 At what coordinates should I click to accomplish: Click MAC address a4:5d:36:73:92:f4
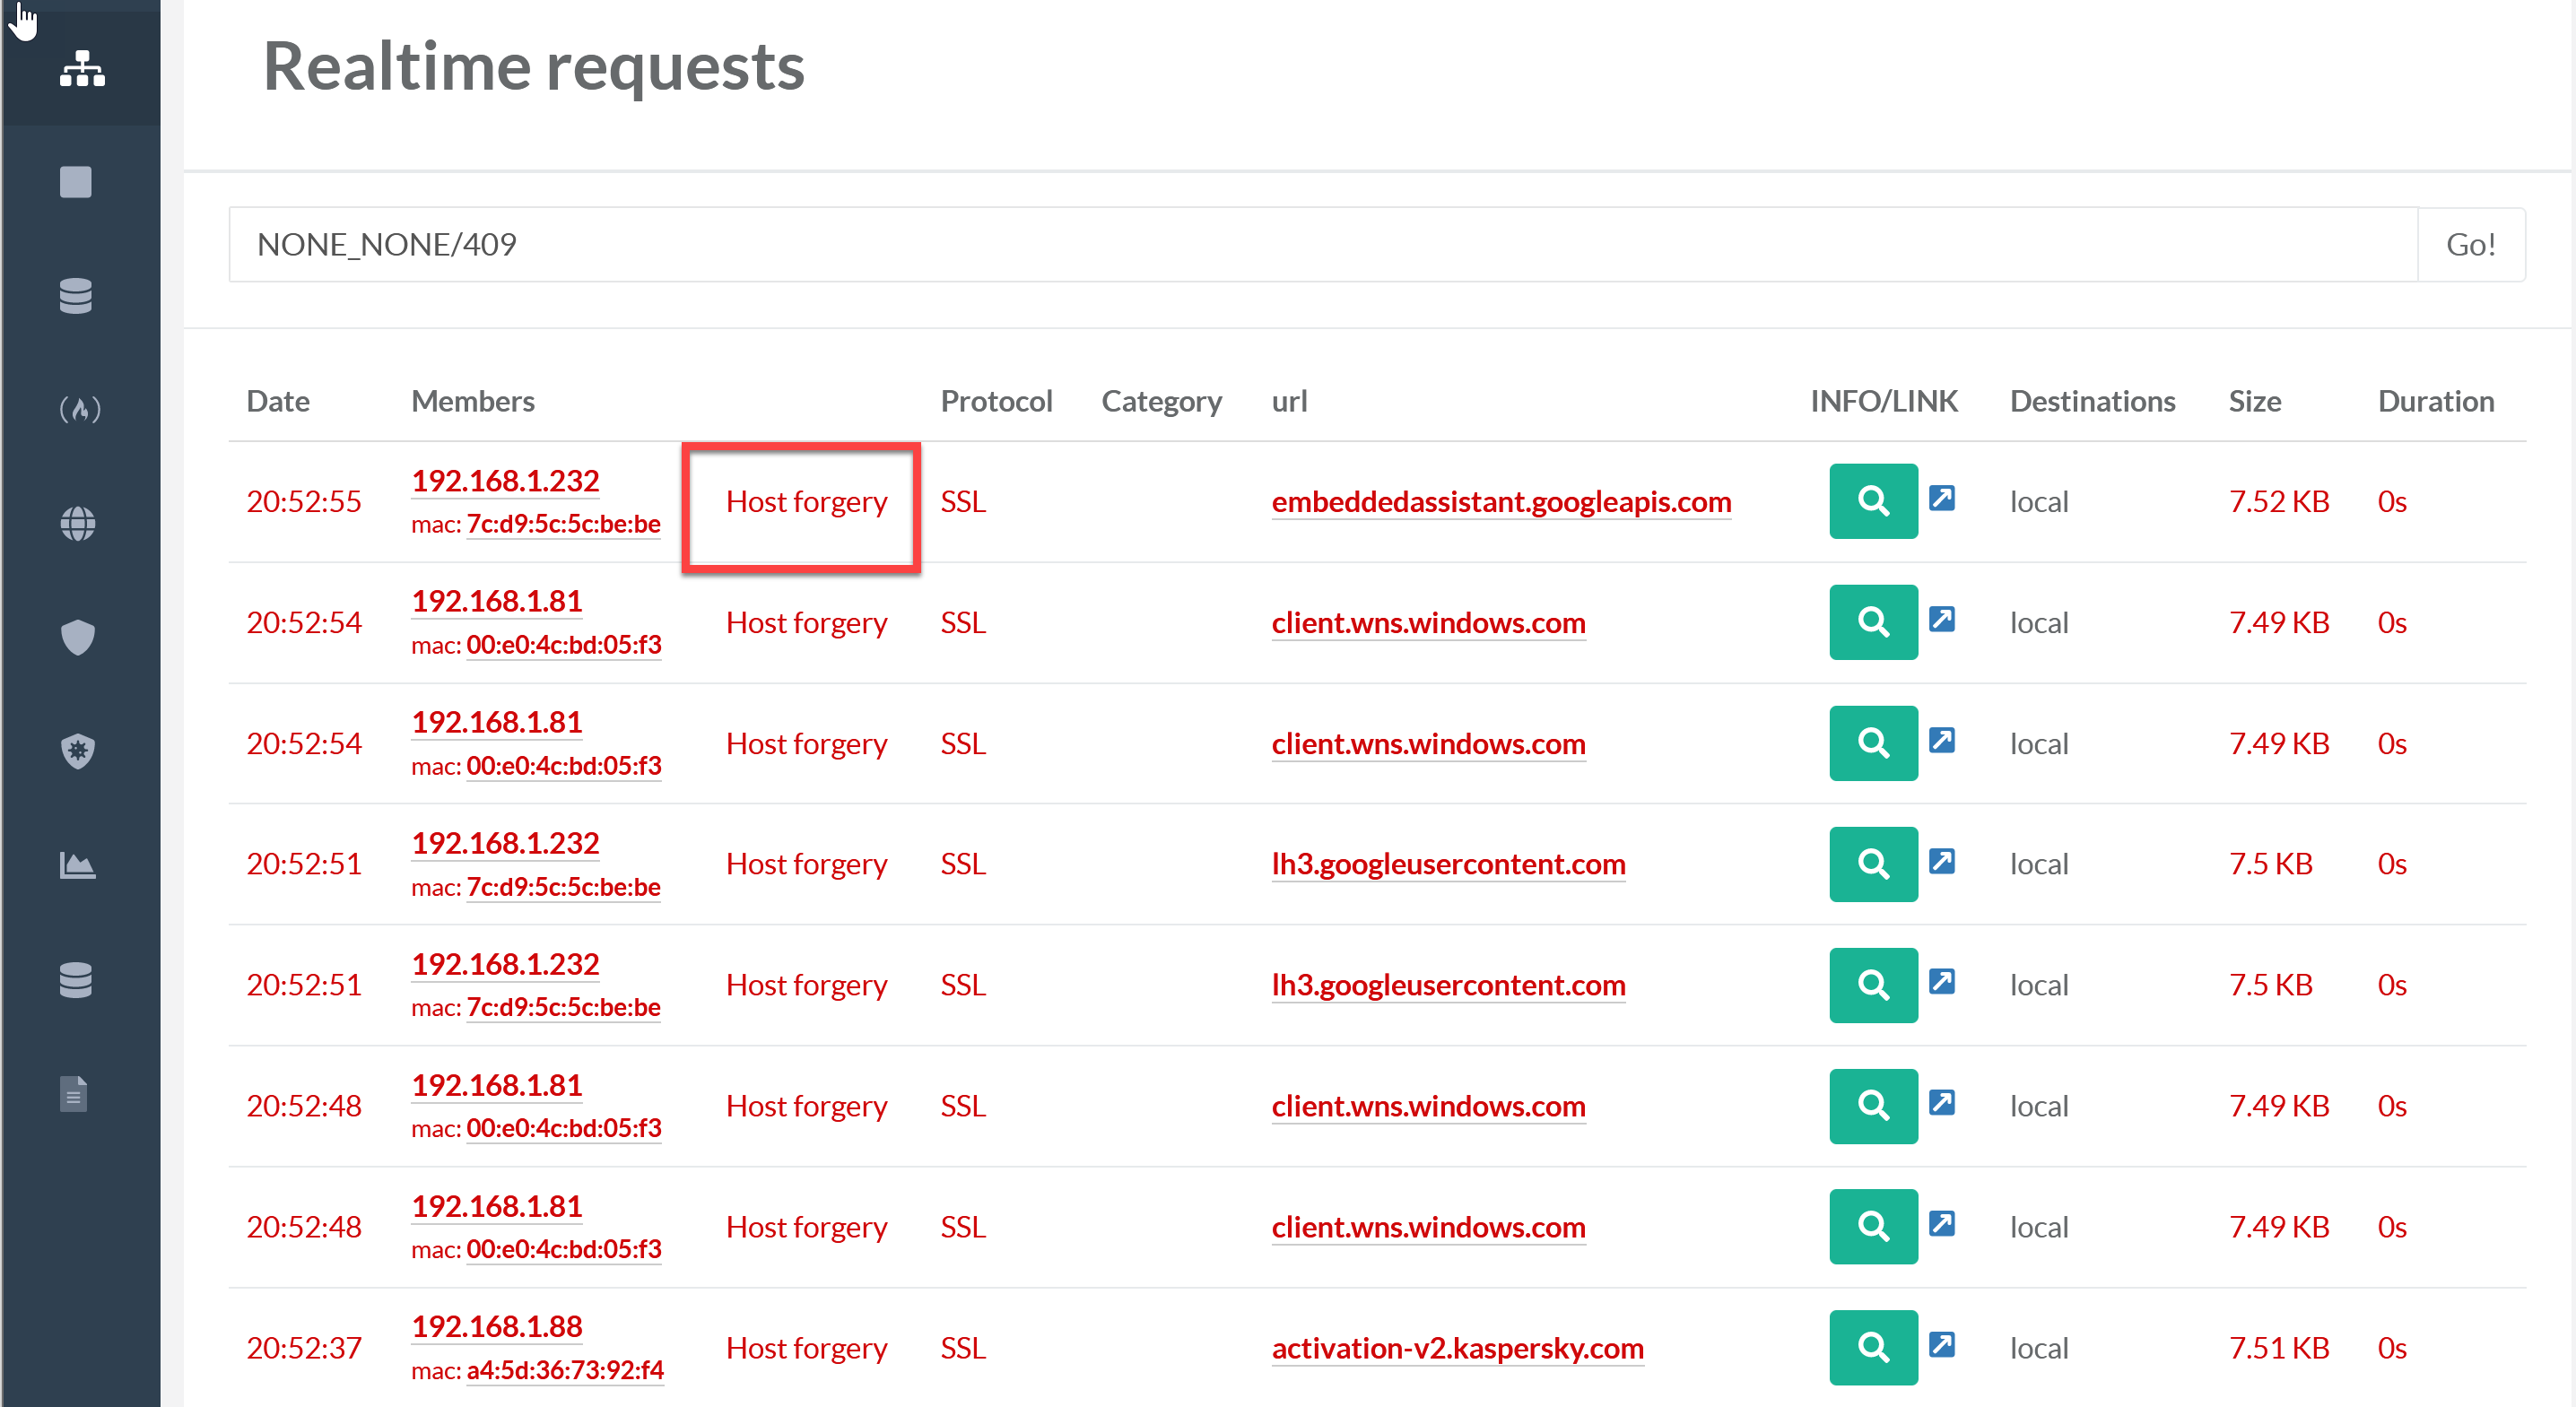(564, 1369)
